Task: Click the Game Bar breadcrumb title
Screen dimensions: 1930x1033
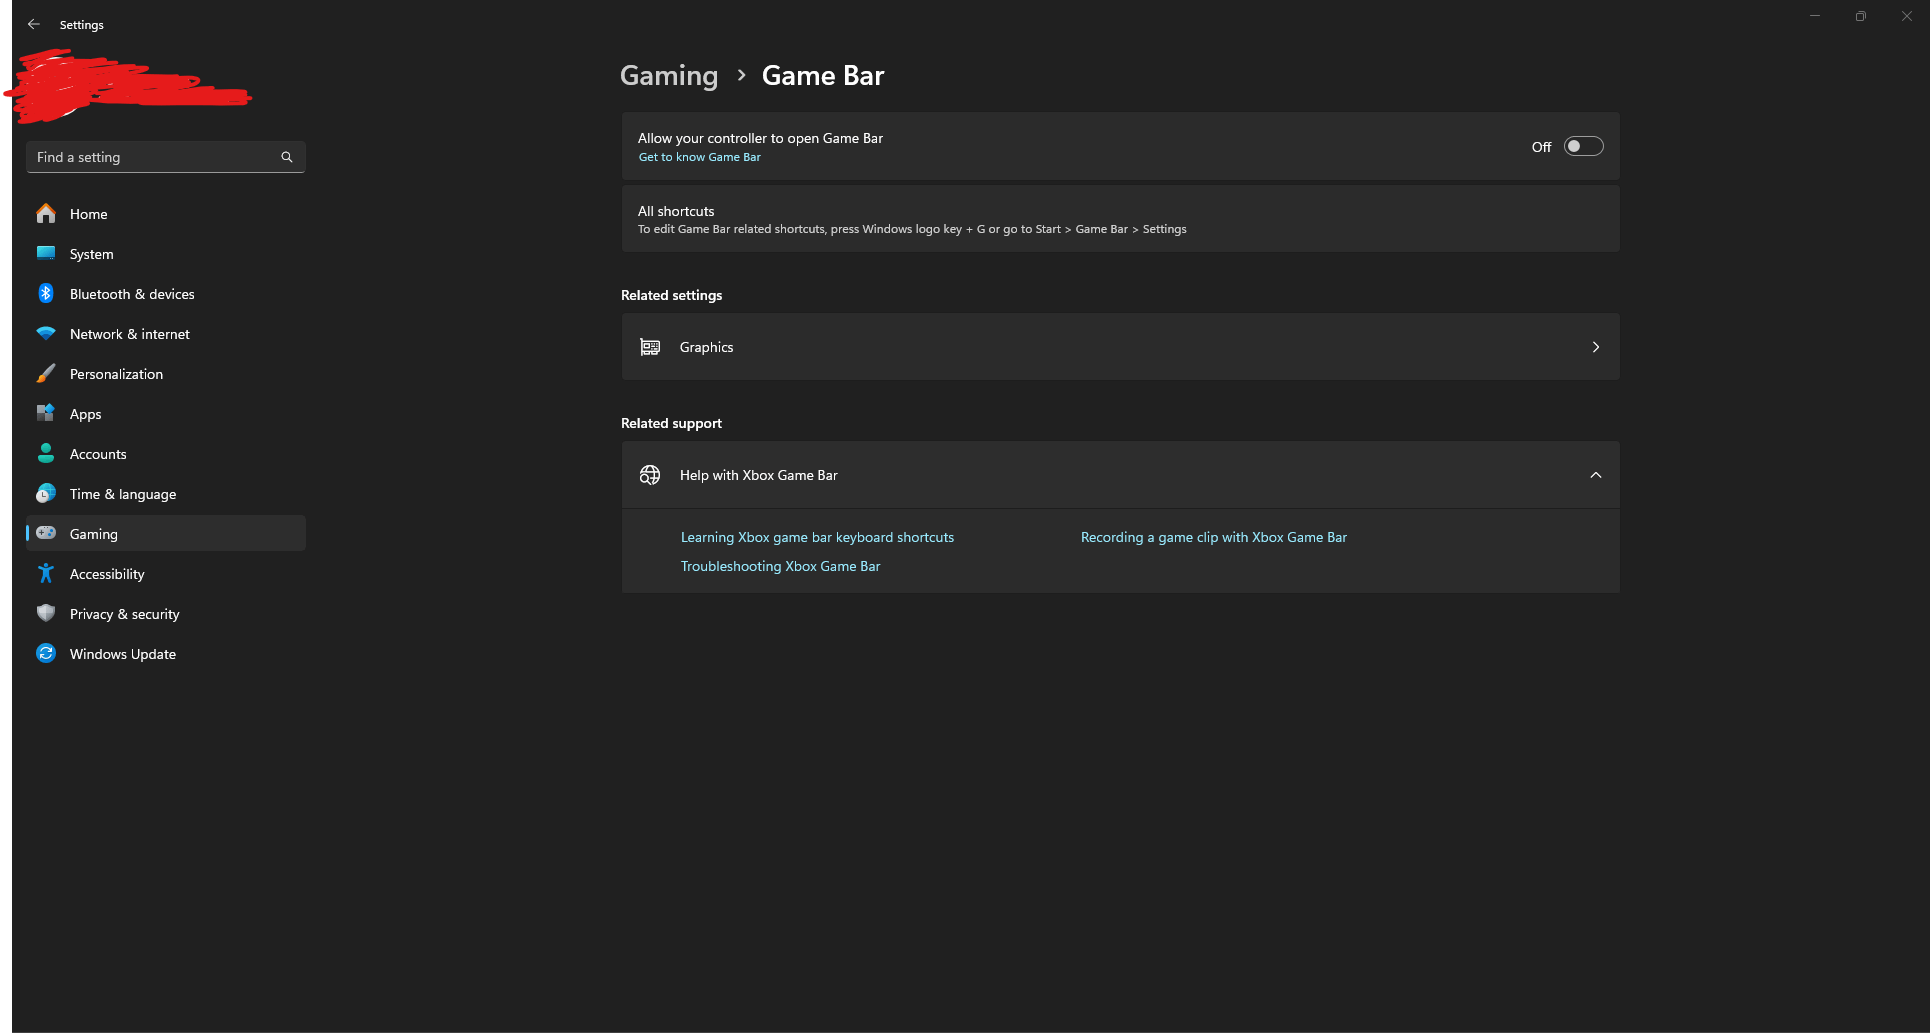Action: click(823, 76)
